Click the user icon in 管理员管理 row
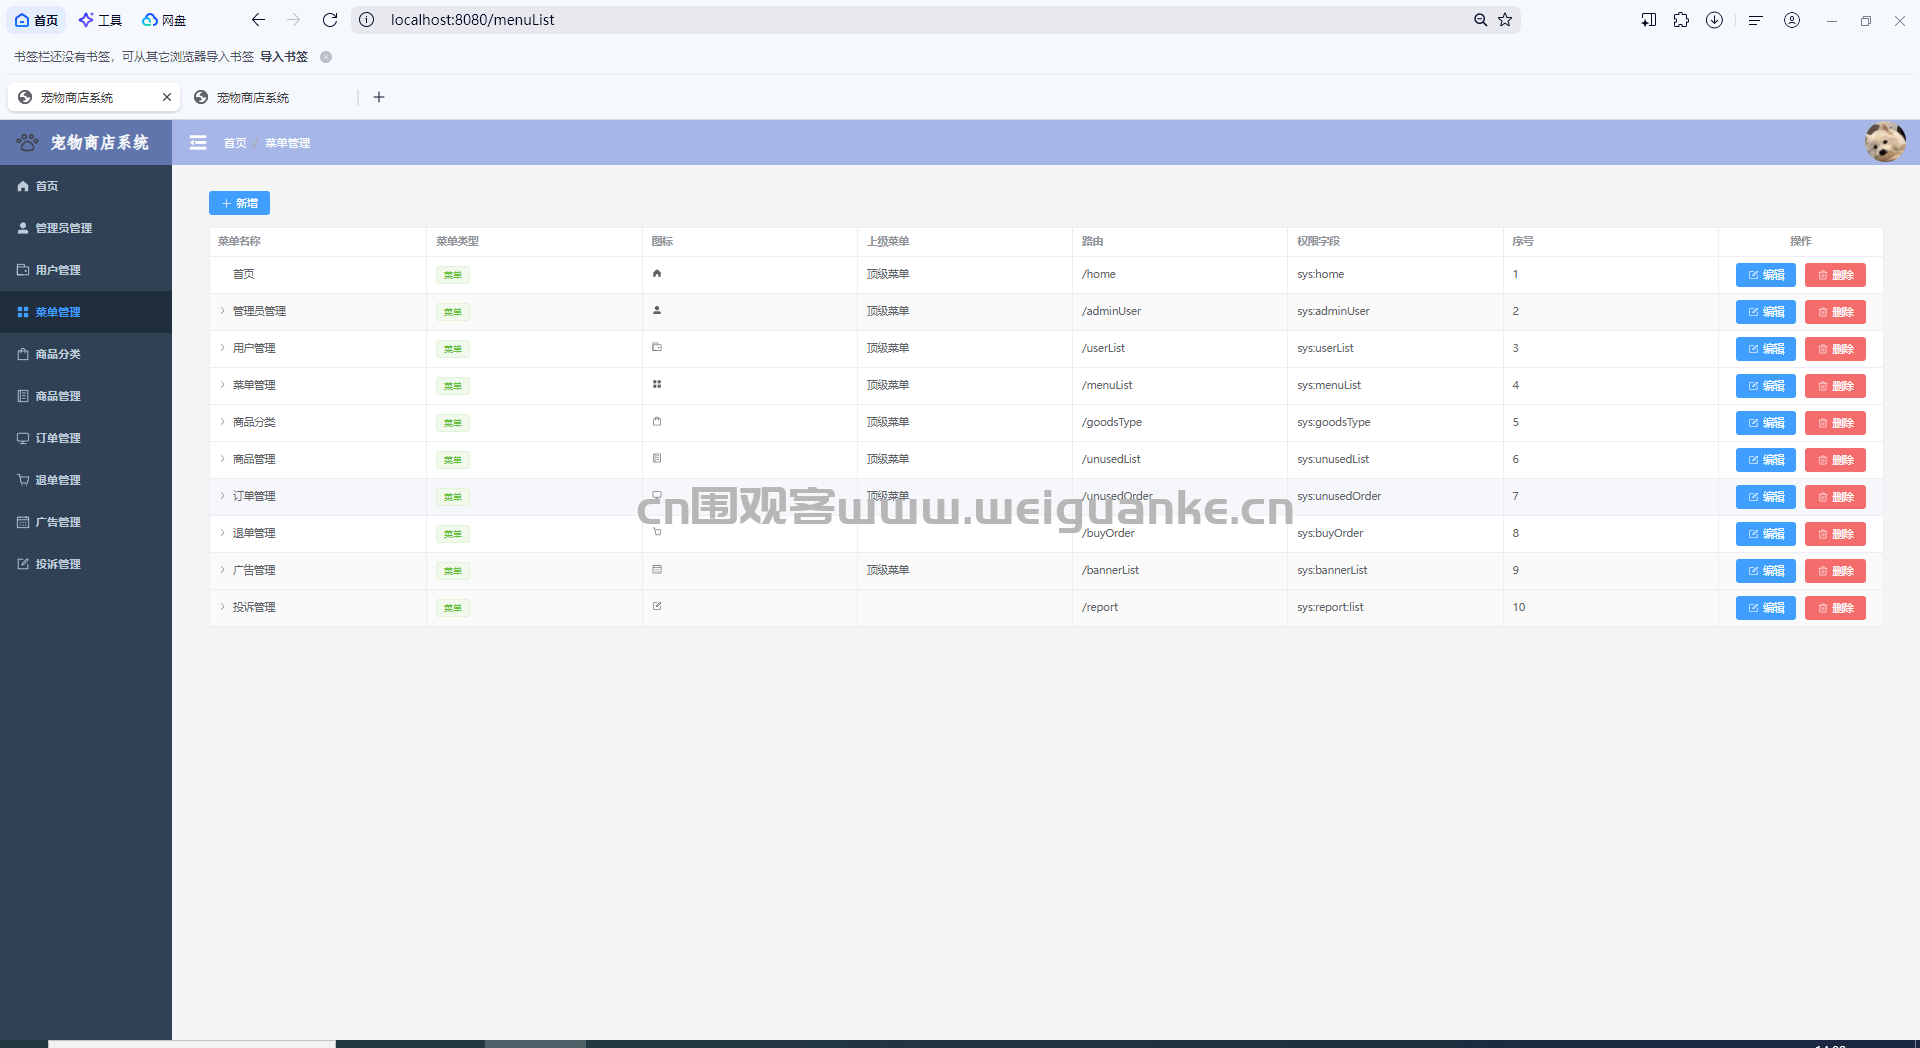 (x=657, y=310)
